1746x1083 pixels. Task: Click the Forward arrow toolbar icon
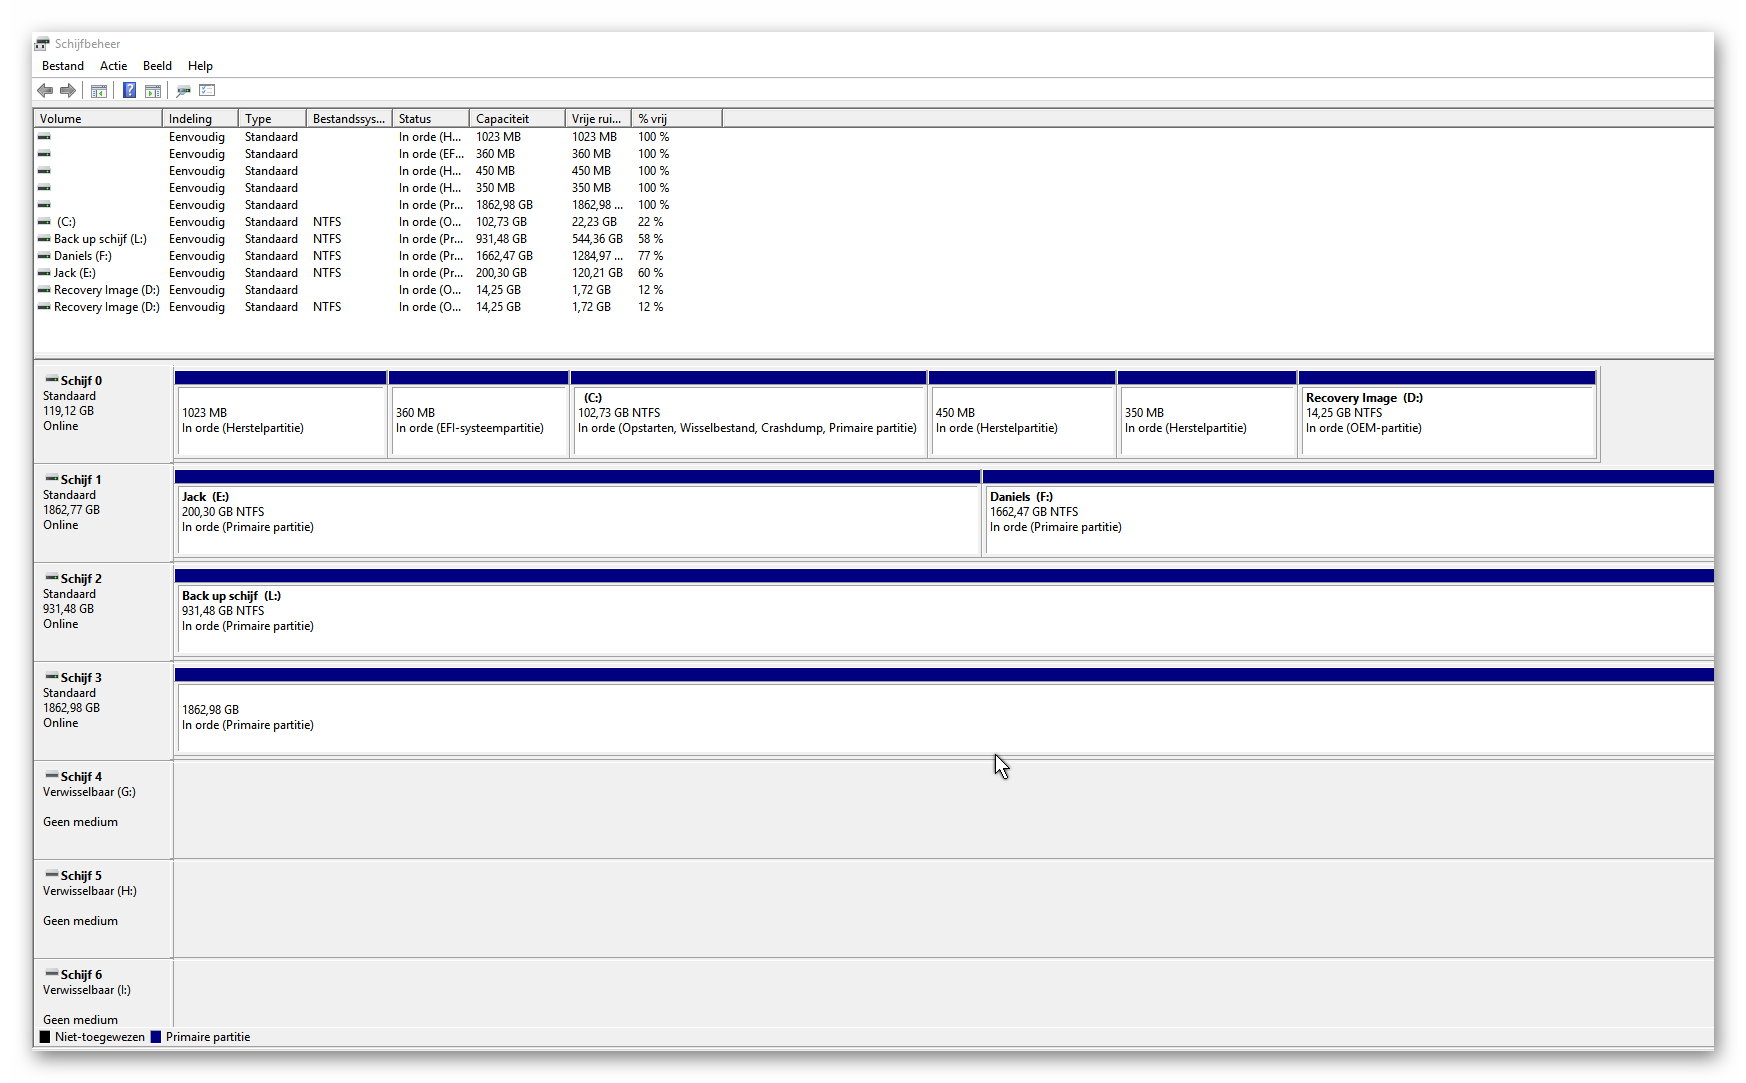point(68,91)
